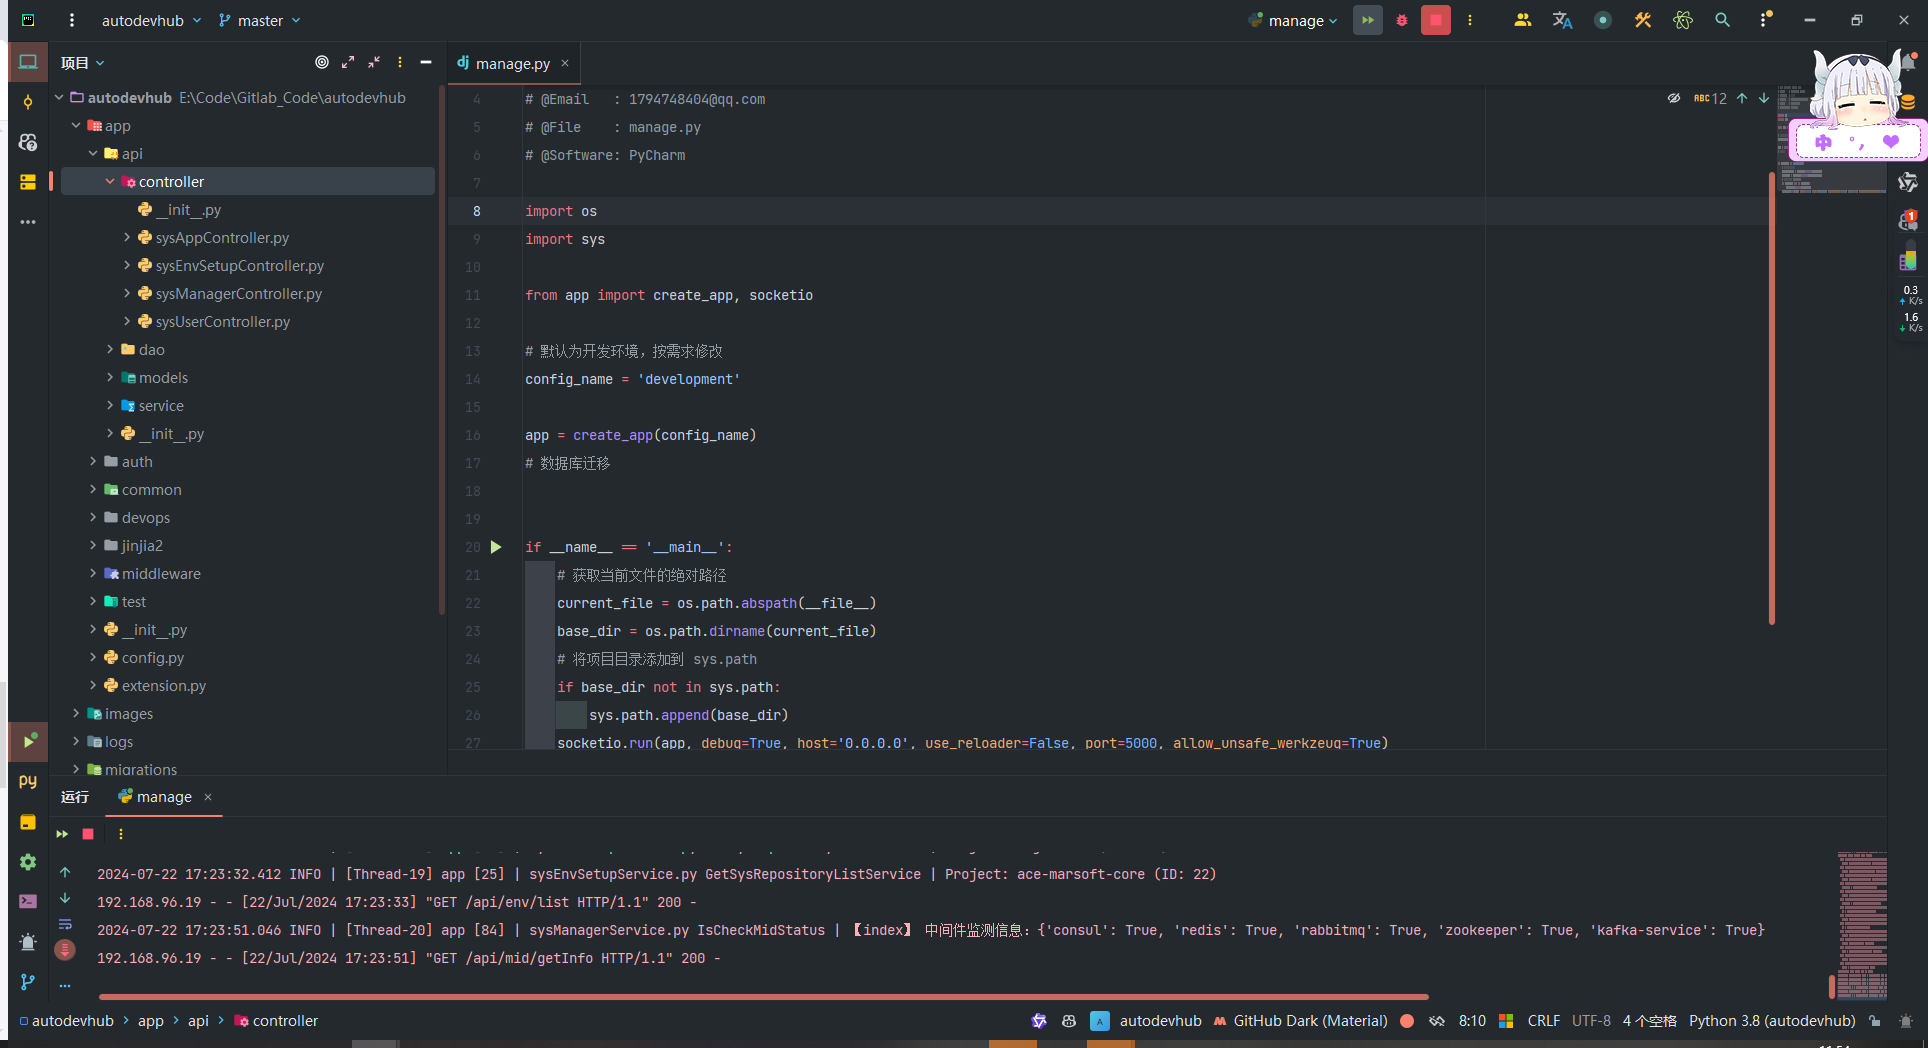Open the Git branch tool window
Screen dimensions: 1928x1048
click(28, 982)
